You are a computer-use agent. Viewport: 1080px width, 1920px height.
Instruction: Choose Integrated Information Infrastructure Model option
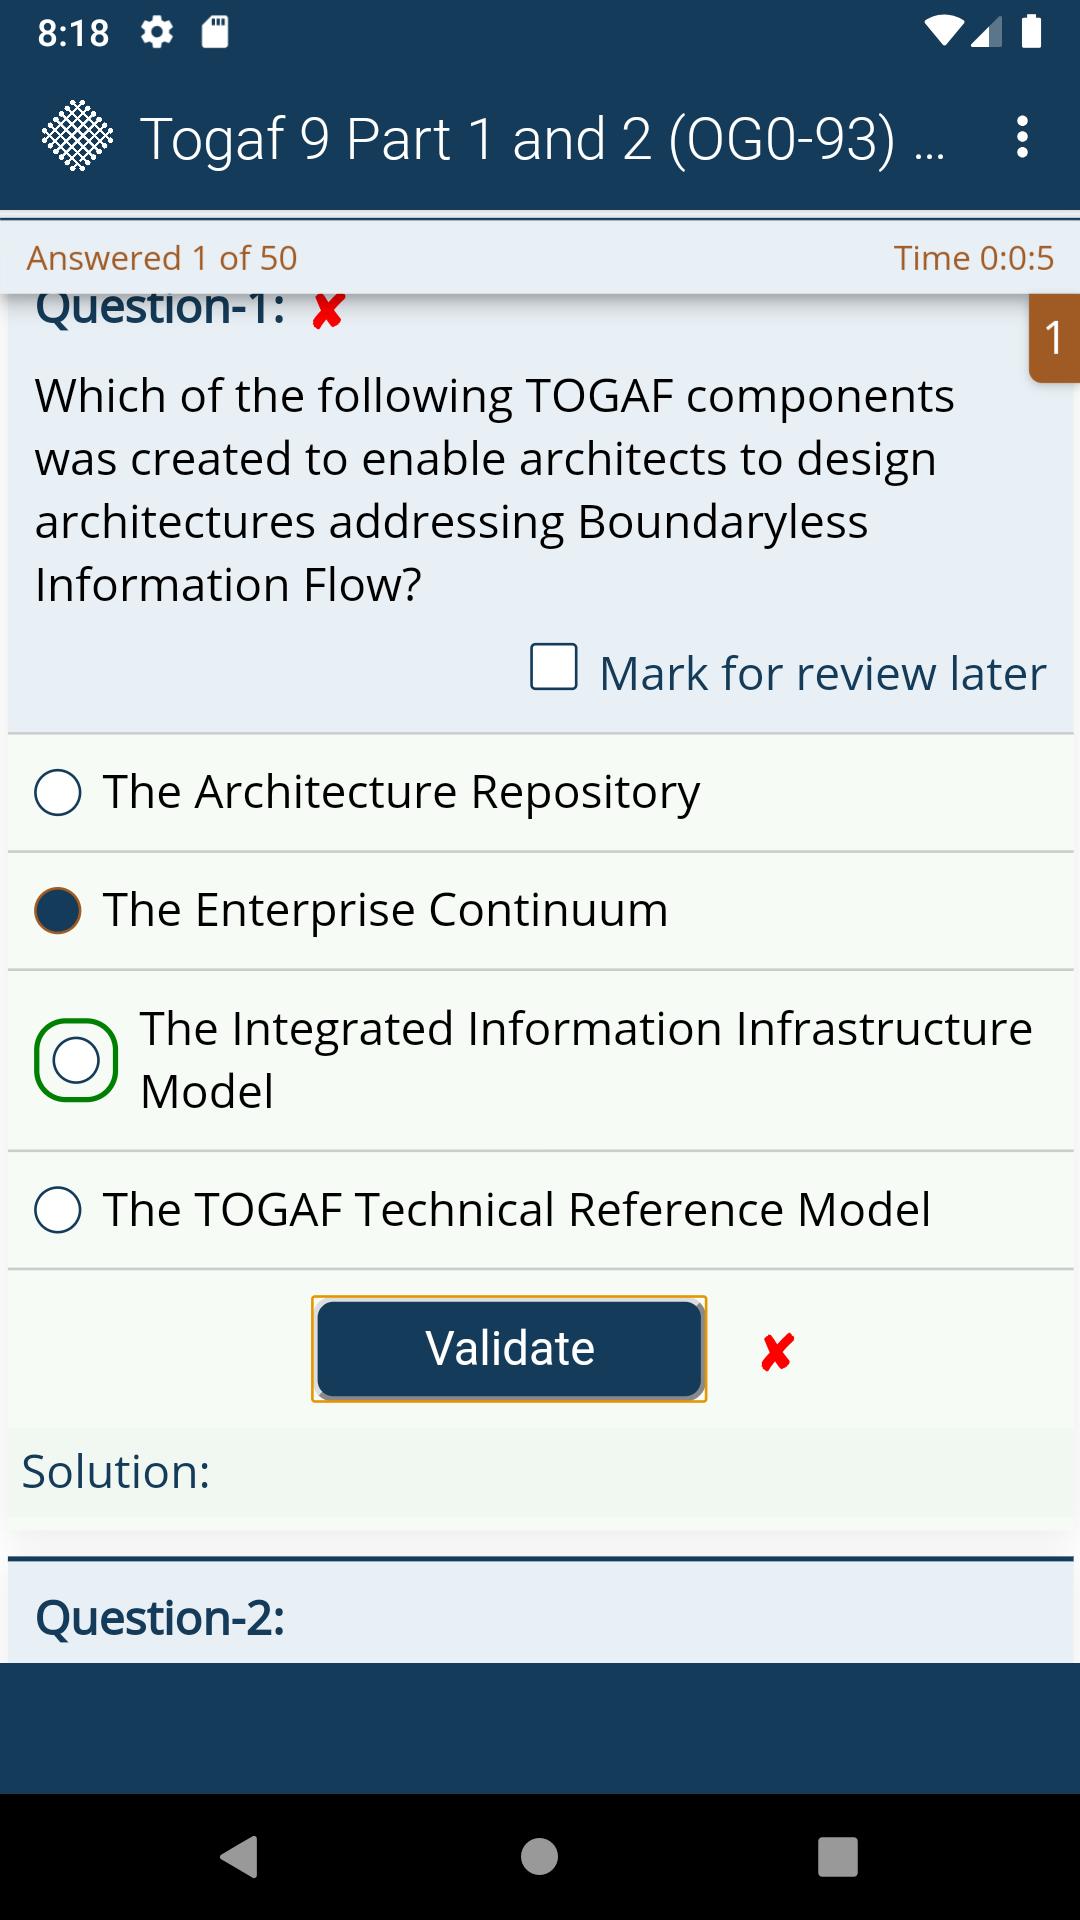tap(540, 1060)
